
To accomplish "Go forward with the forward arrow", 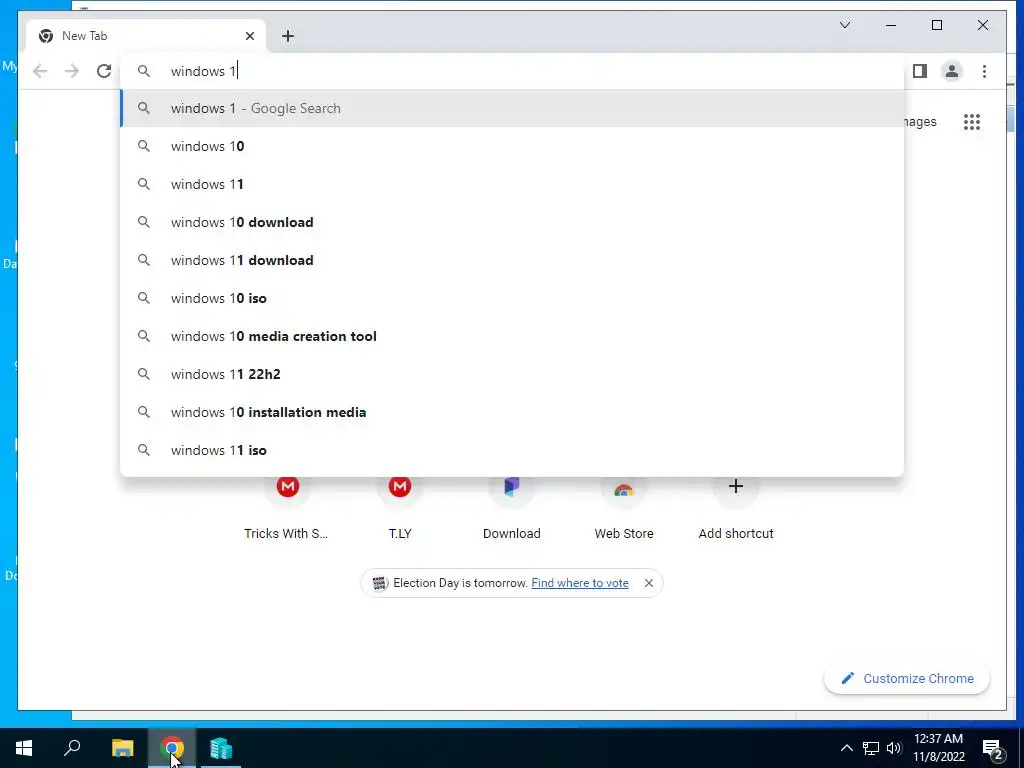I will 72,71.
